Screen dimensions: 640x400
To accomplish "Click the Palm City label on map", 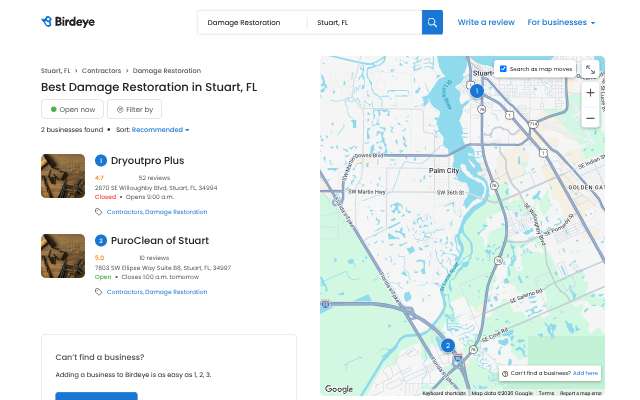I will 444,171.
